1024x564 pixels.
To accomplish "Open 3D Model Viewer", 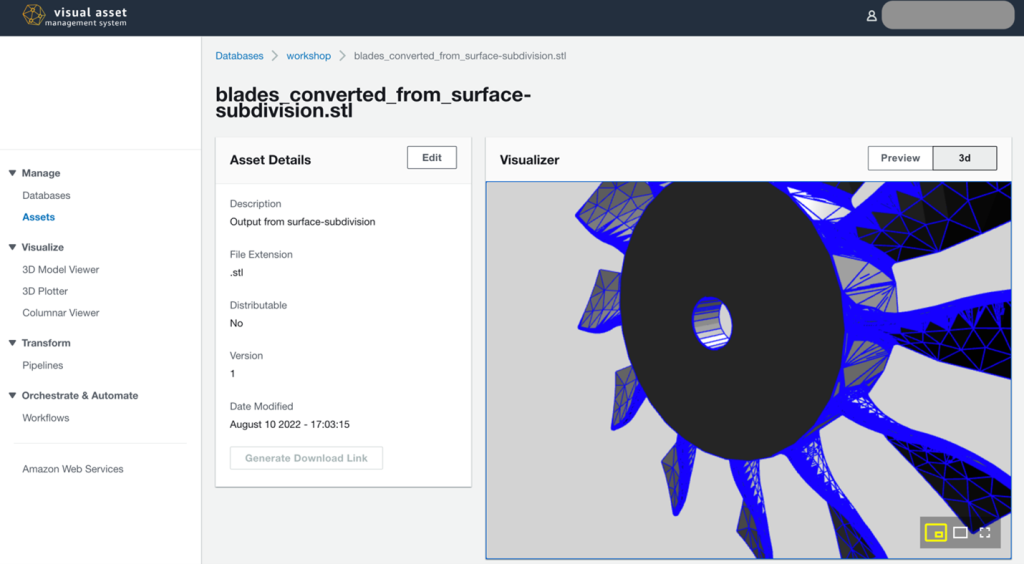I will [61, 270].
